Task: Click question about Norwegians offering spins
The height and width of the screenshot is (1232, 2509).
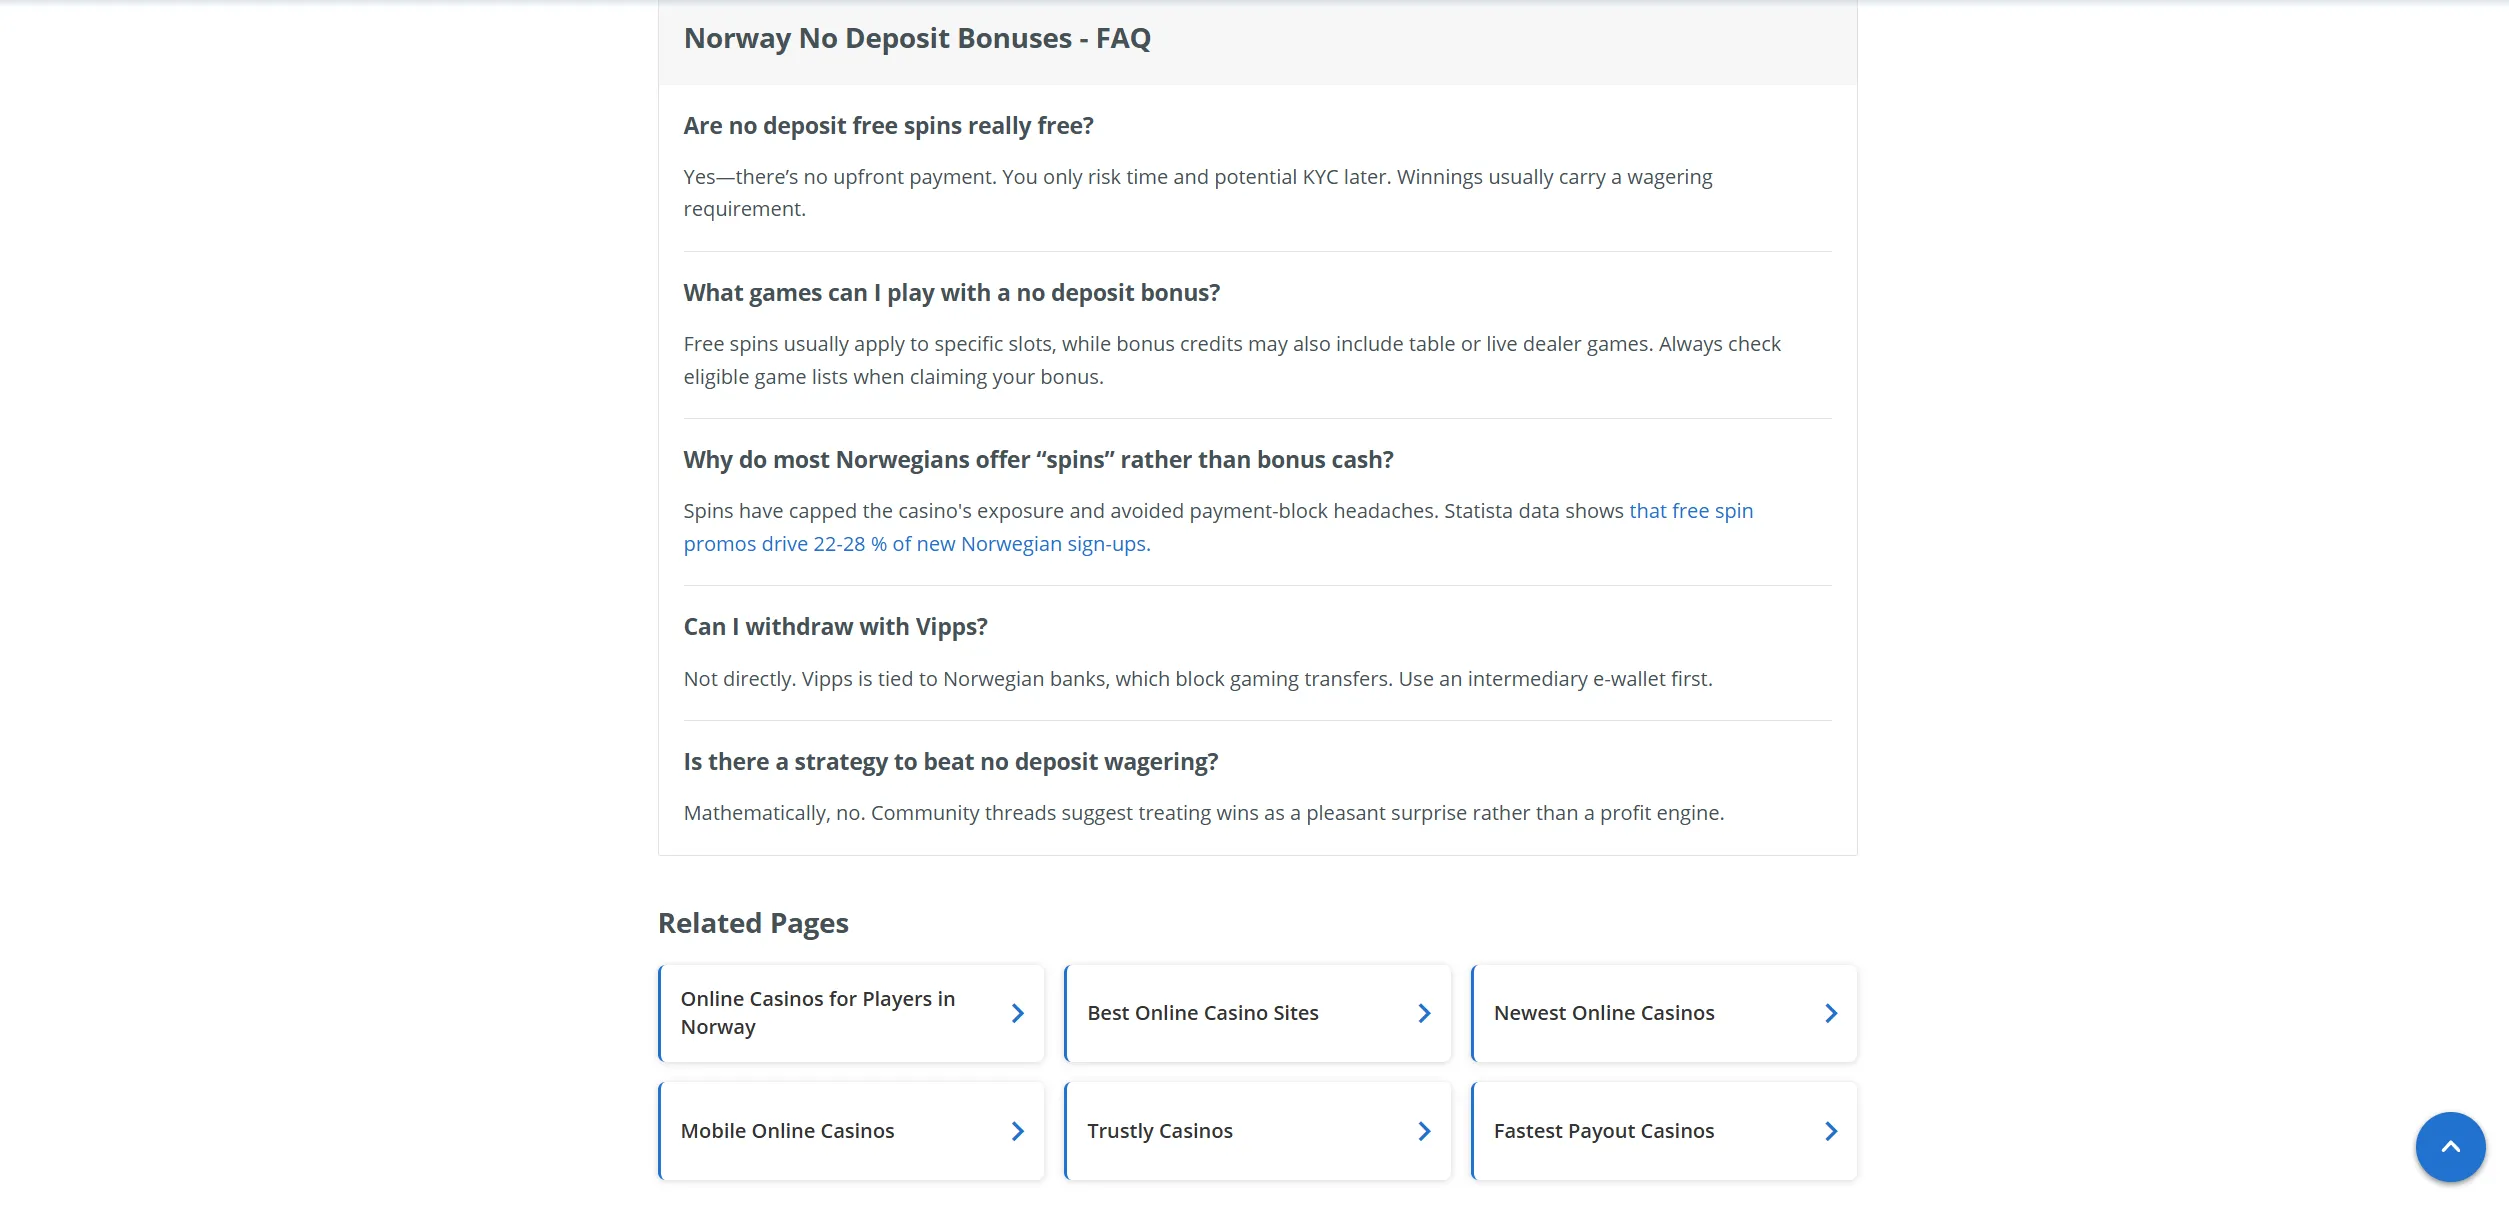Action: click(1038, 460)
